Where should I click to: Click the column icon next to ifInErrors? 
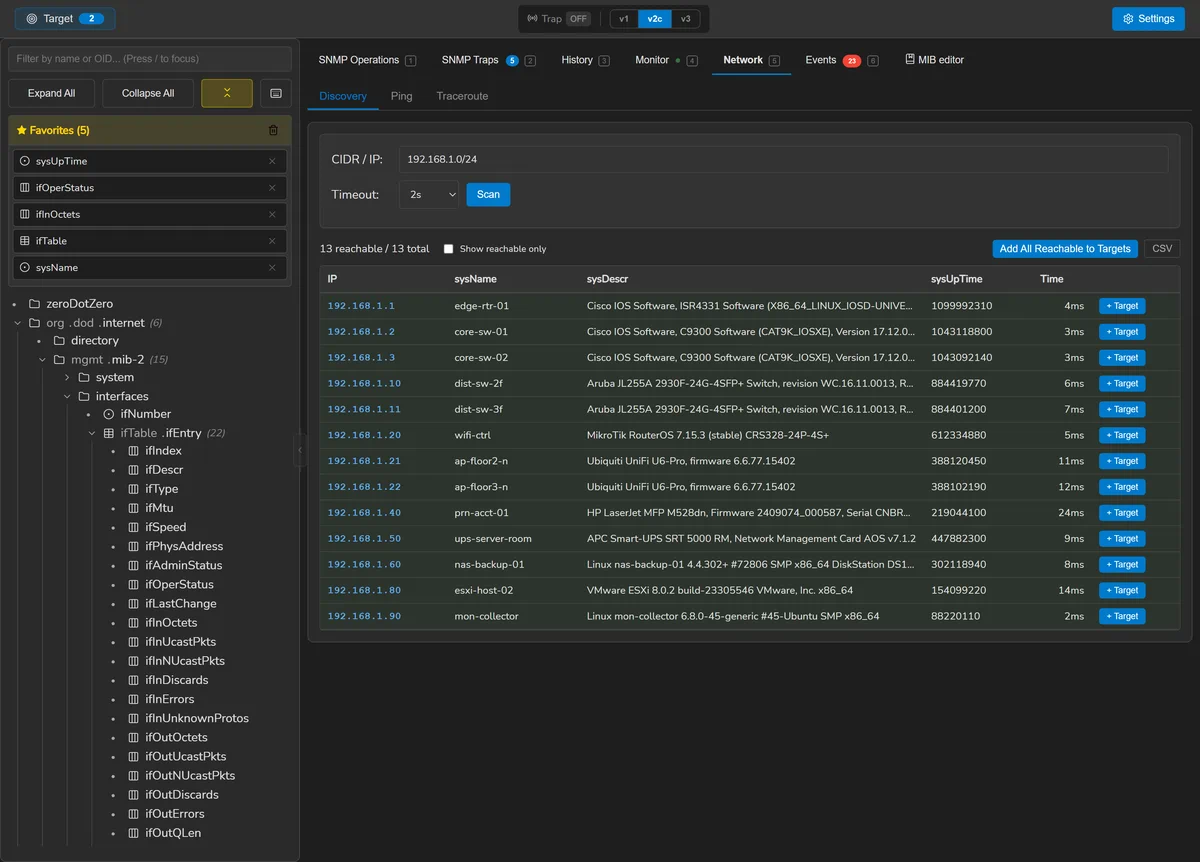coord(134,699)
